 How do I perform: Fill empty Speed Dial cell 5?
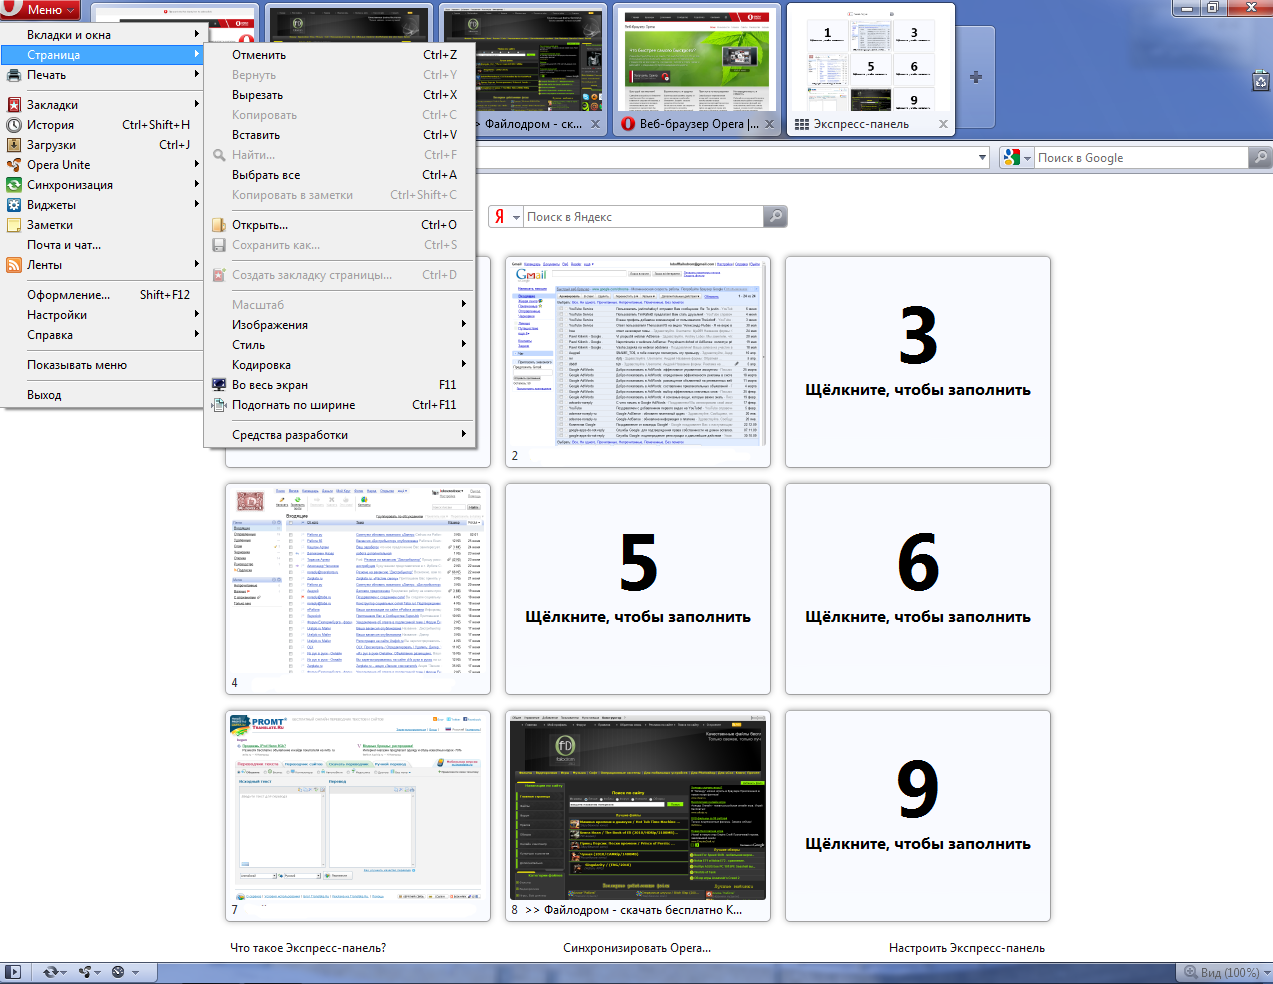[x=638, y=589]
